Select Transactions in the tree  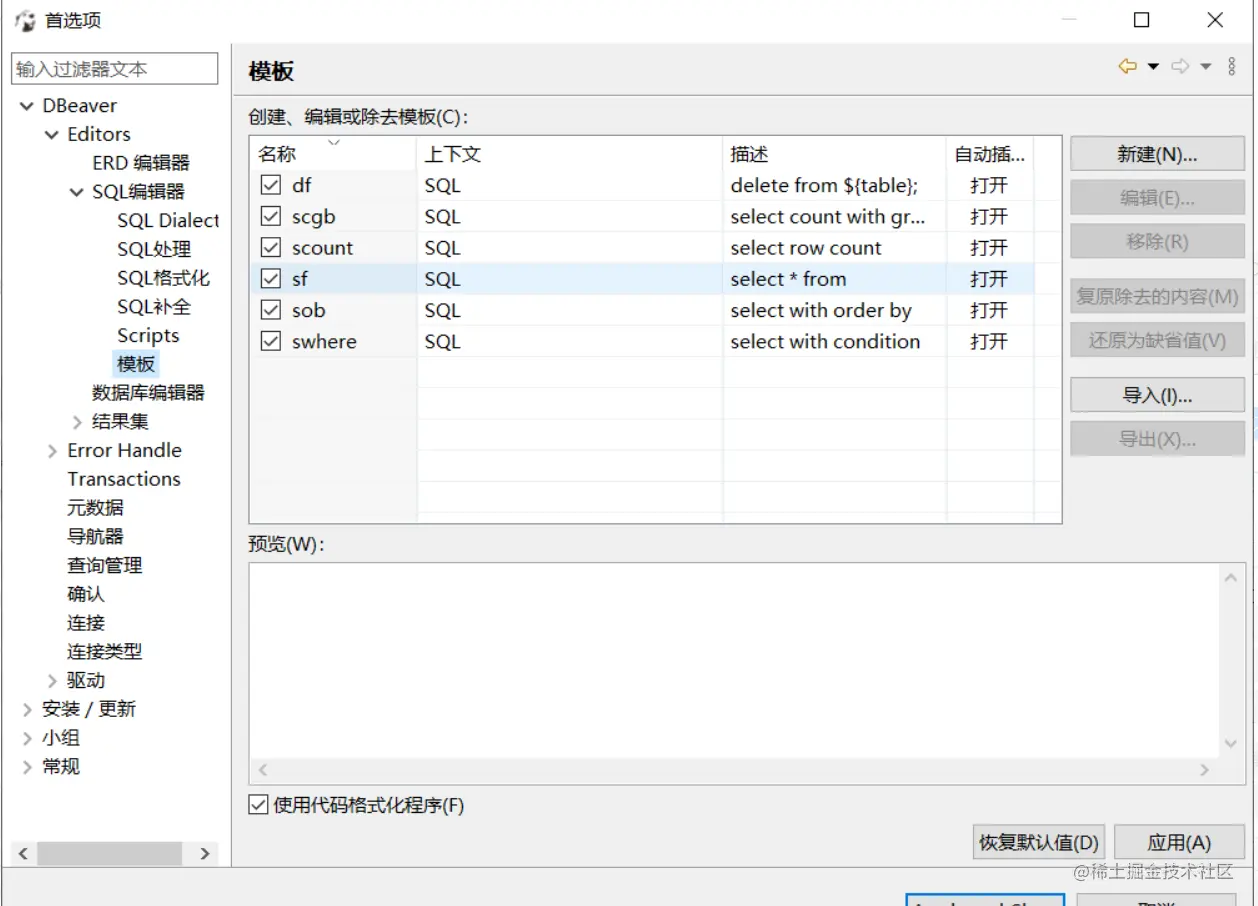click(124, 479)
